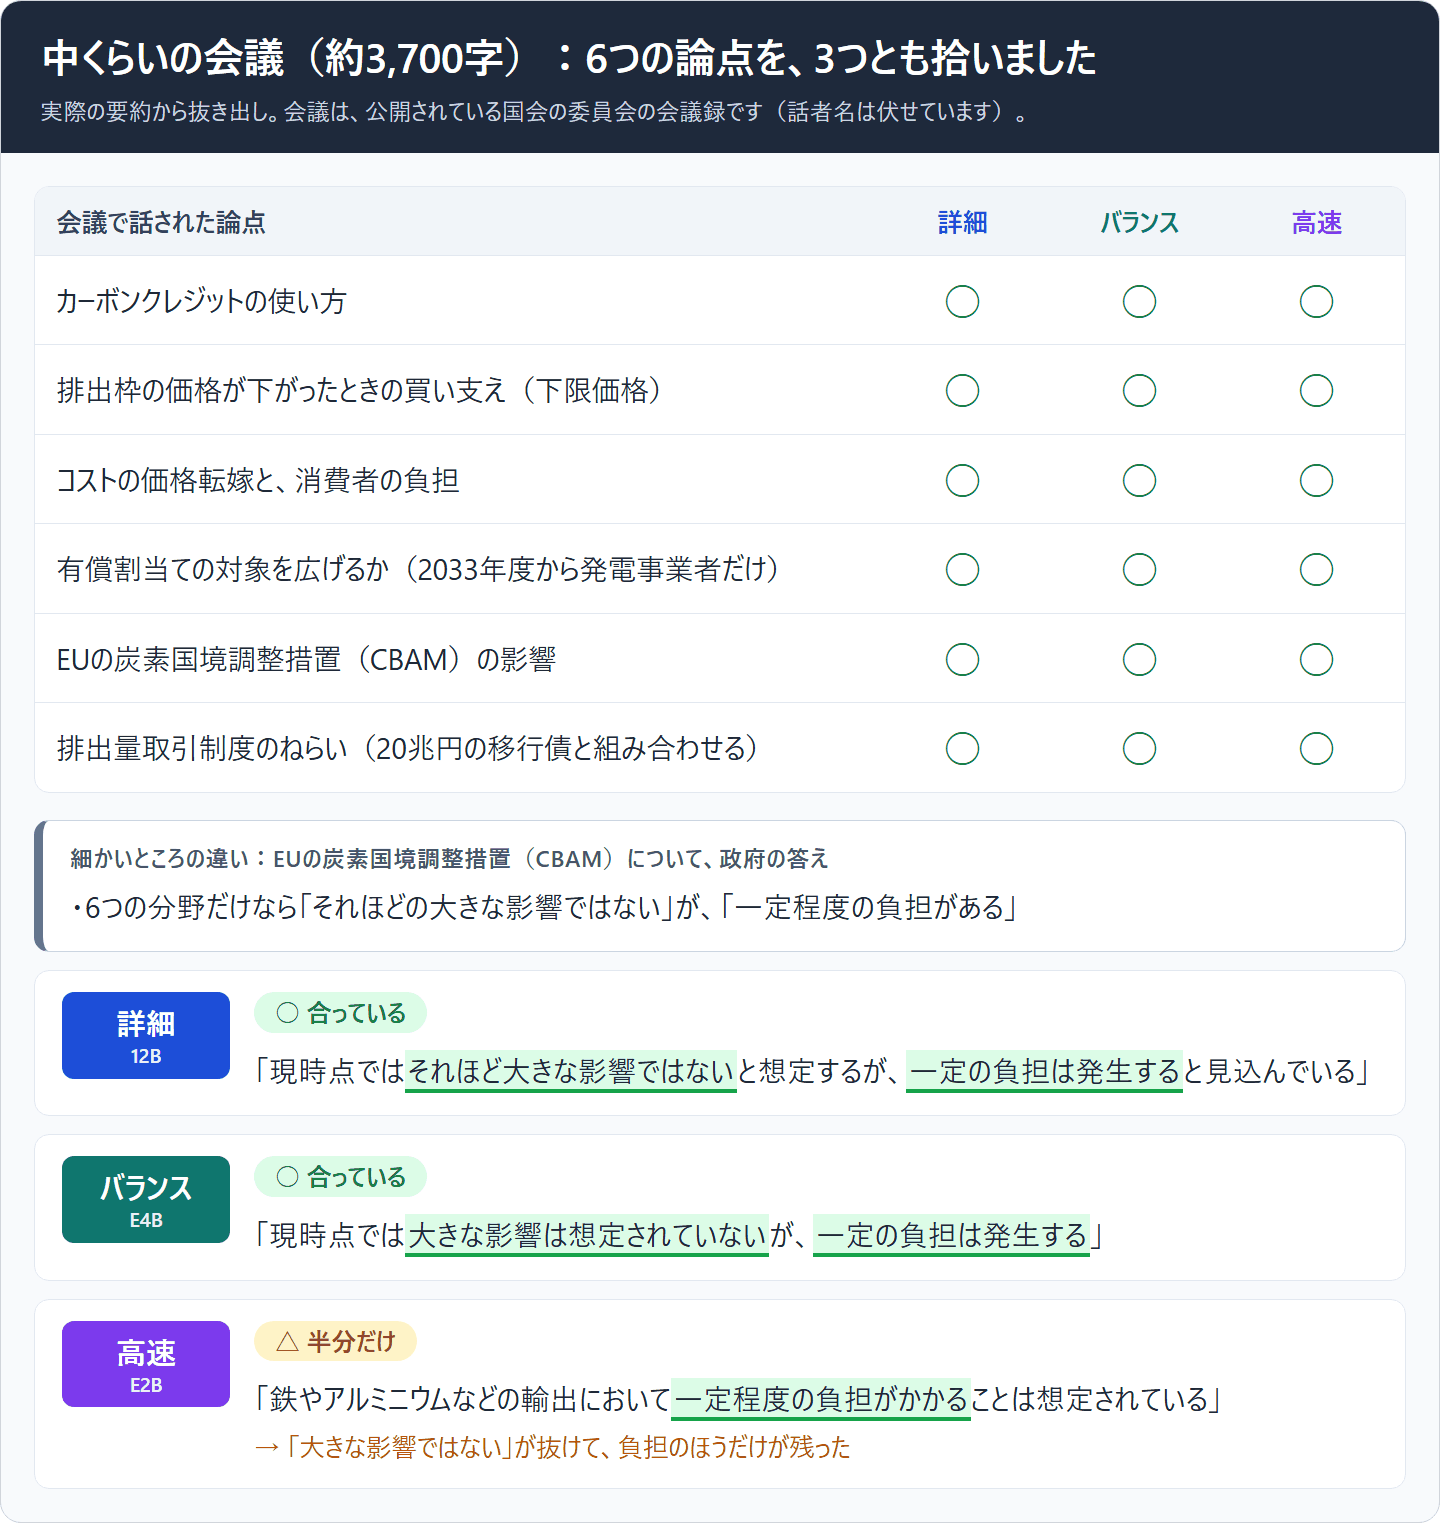Click the 合っている pill in the バランス card
This screenshot has width=1440, height=1523.
(x=340, y=1177)
